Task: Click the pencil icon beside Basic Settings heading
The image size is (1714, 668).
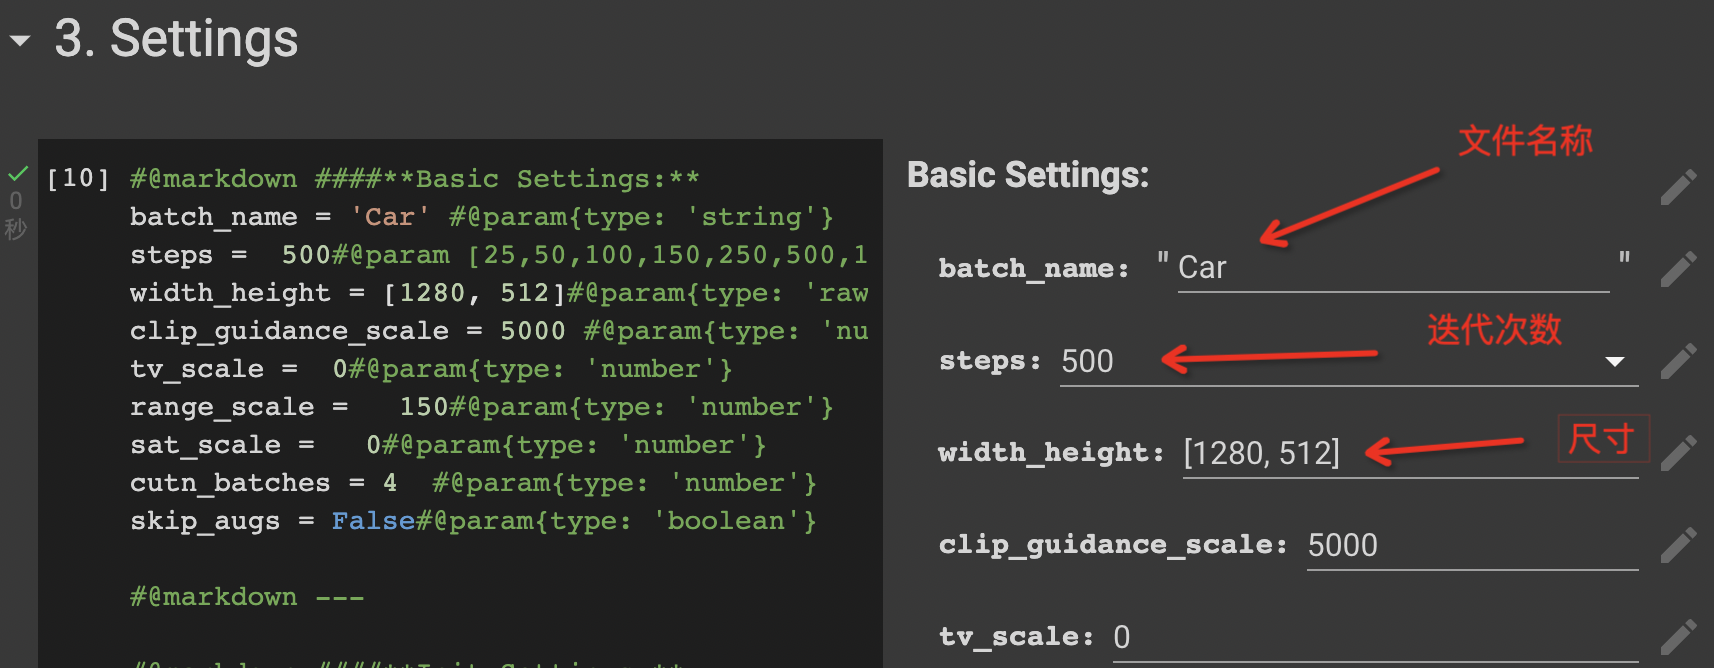Action: point(1678,187)
